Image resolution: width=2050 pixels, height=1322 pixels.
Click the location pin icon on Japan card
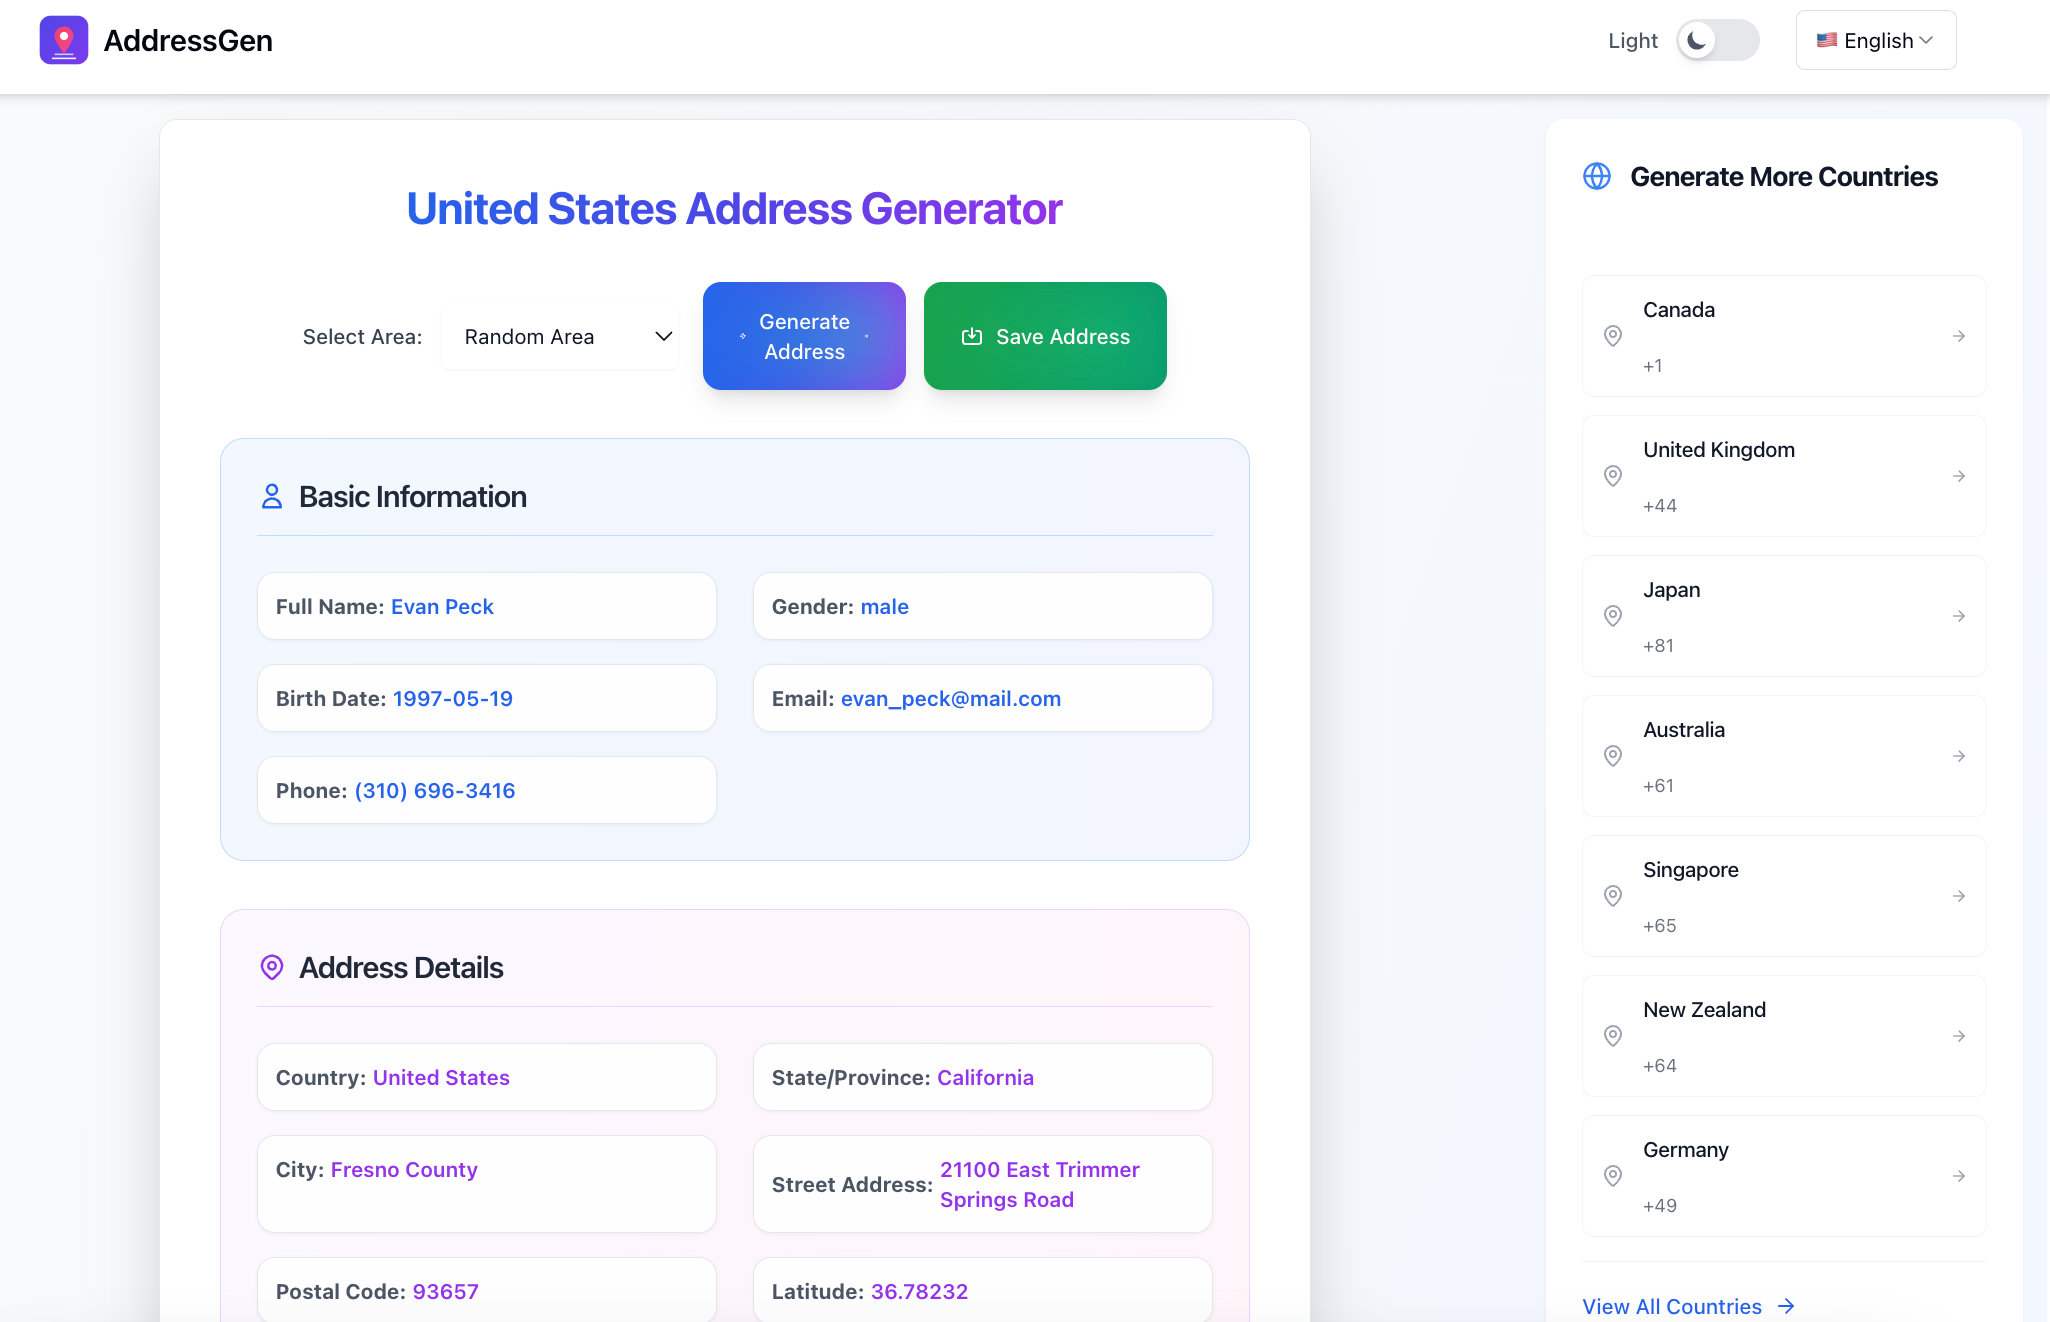pyautogui.click(x=1613, y=616)
